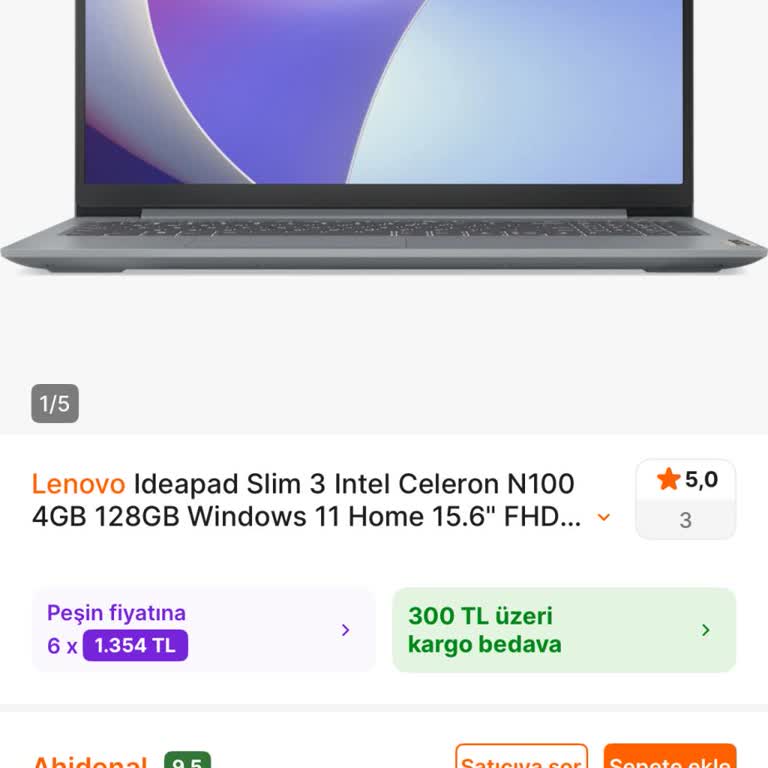Click the Satıcıya sor button

[x=521, y=756]
